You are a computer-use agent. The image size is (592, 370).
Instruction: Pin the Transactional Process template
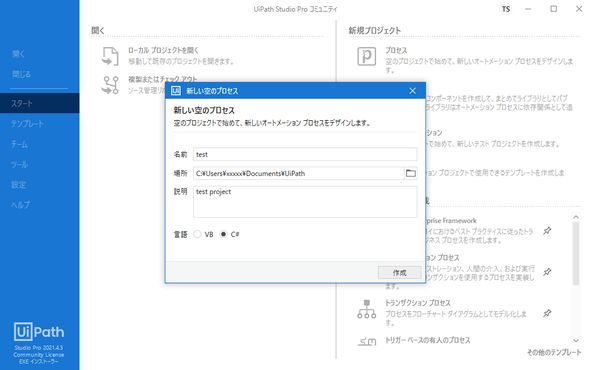547,313
